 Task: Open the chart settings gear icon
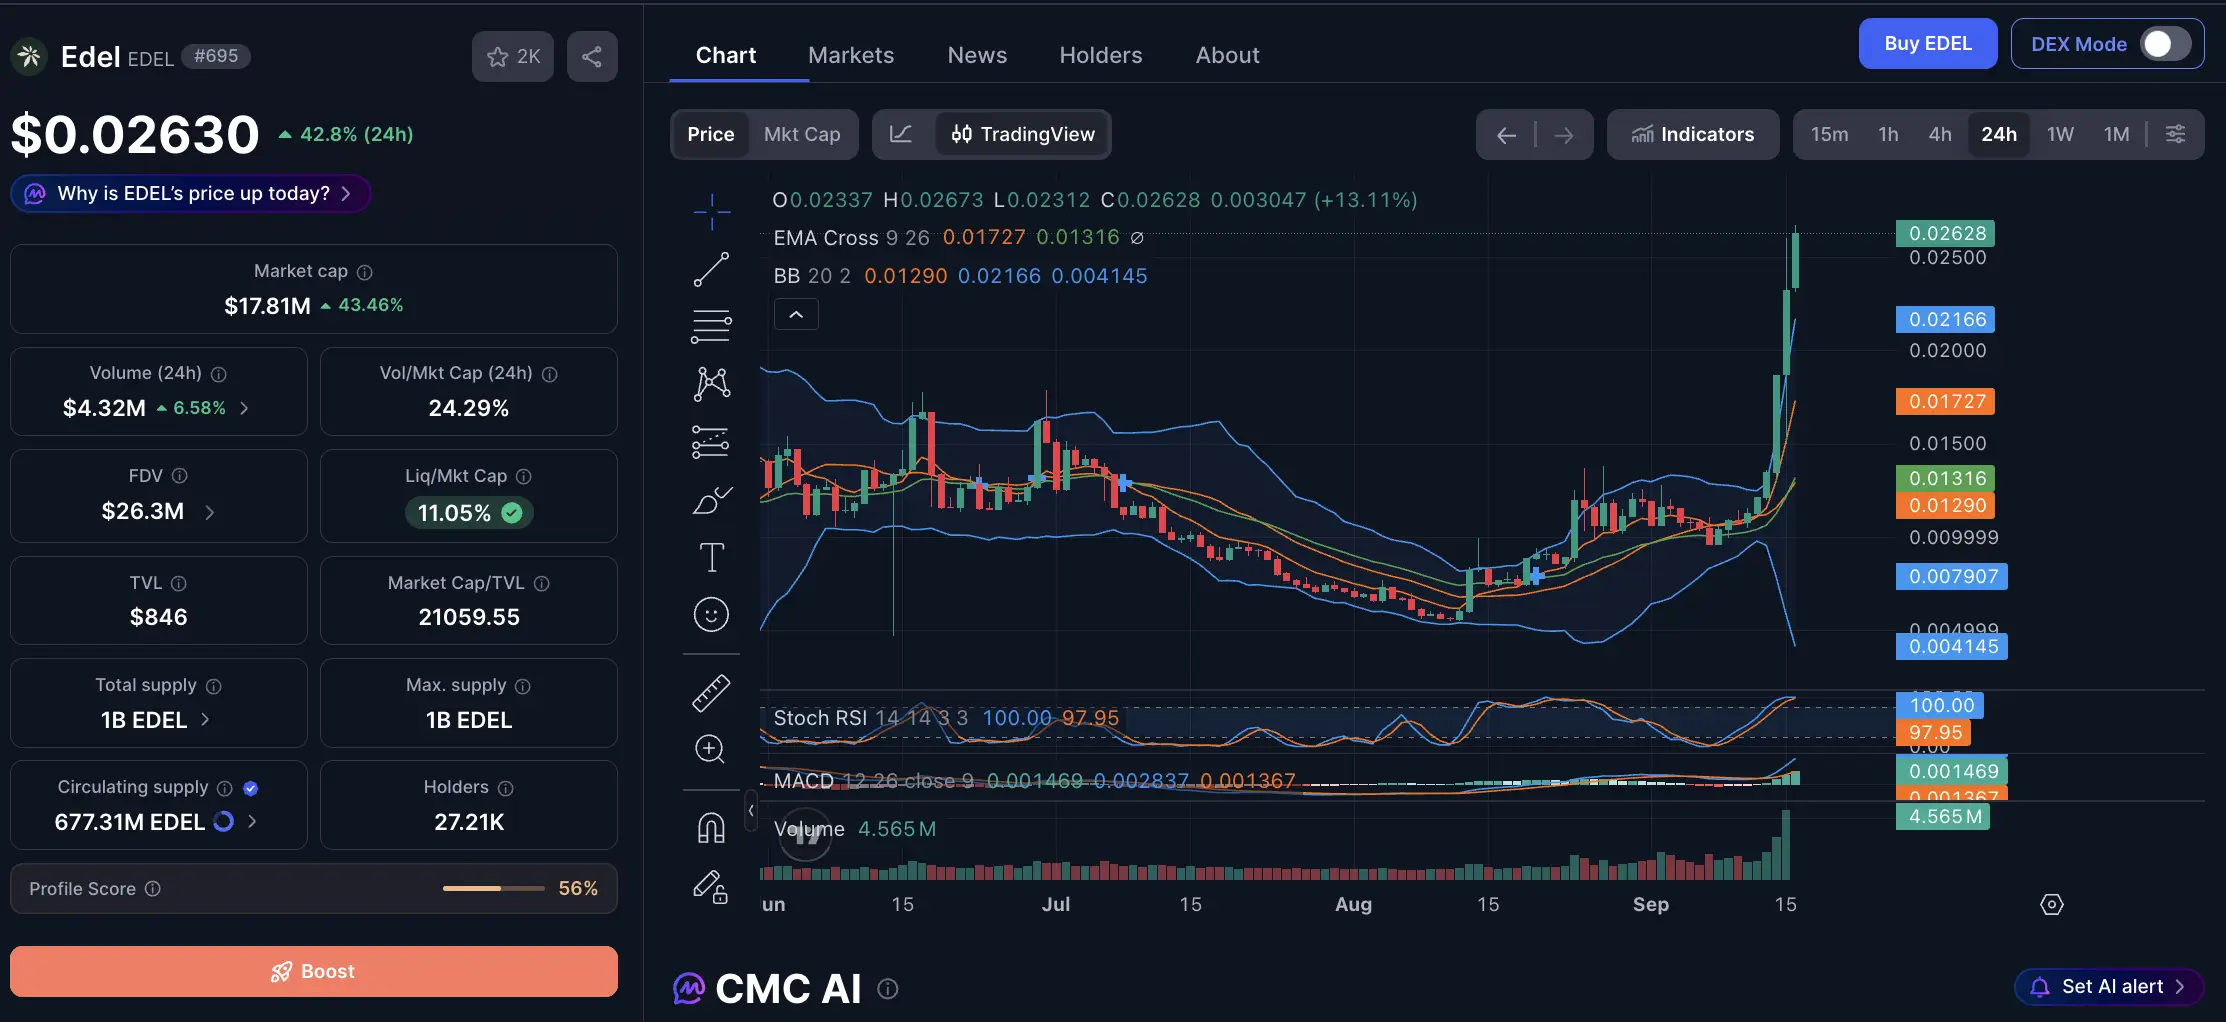tap(2051, 905)
